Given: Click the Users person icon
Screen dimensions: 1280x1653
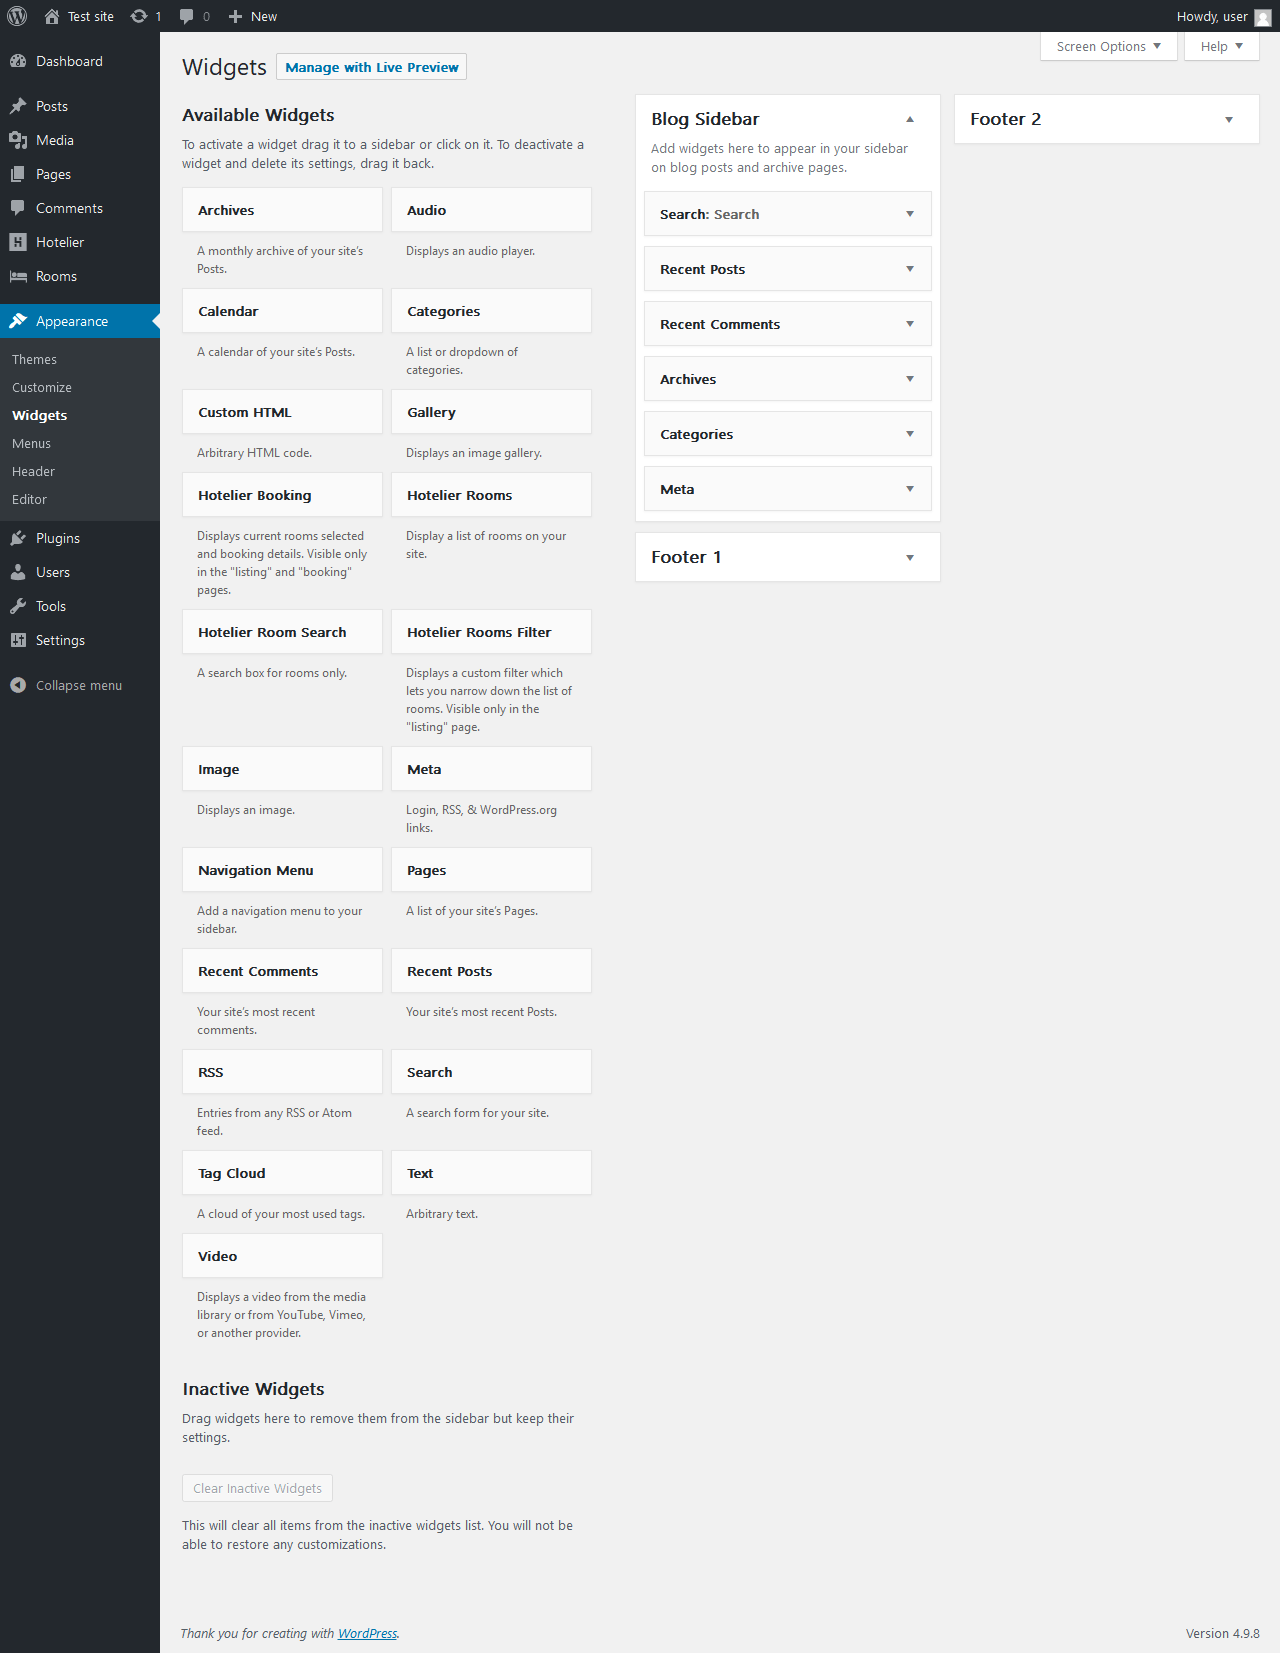Looking at the screenshot, I should click(x=18, y=572).
